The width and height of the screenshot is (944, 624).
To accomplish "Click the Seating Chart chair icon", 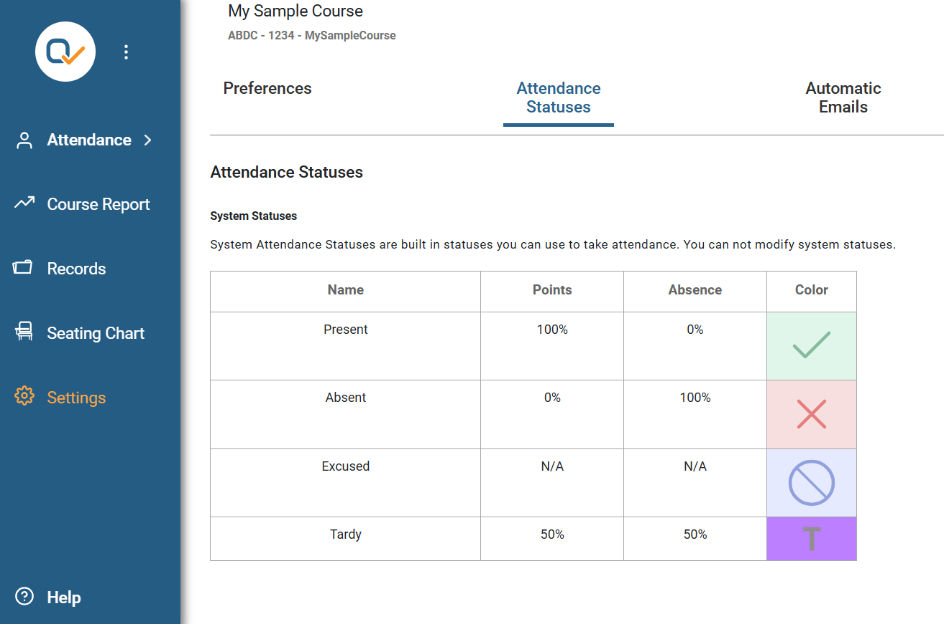I will point(24,331).
